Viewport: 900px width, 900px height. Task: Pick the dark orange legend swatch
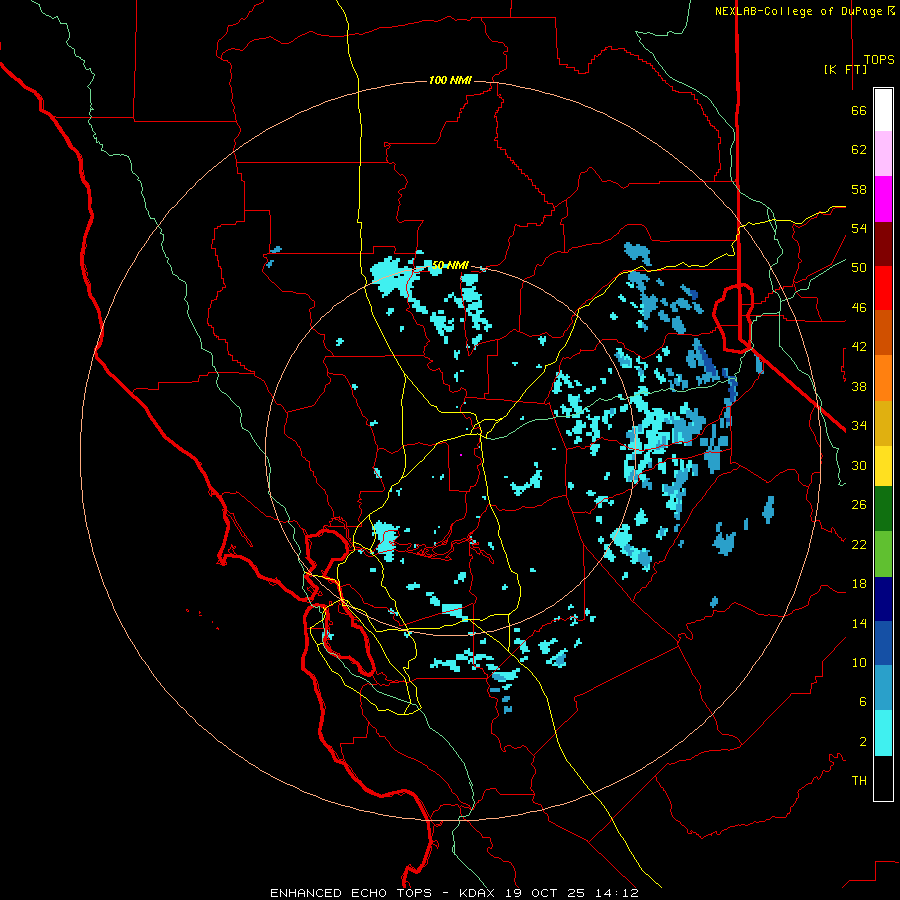pyautogui.click(x=883, y=332)
